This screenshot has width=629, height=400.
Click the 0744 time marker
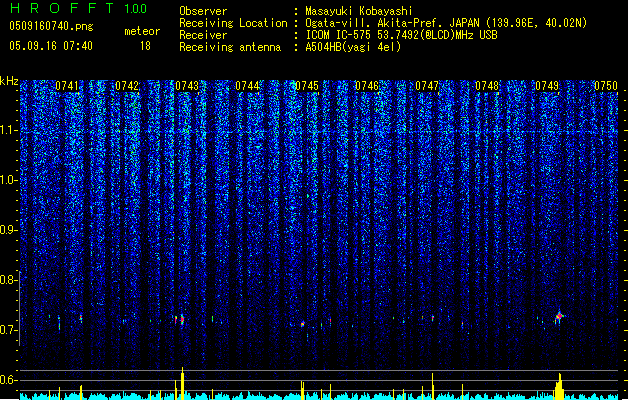click(247, 86)
